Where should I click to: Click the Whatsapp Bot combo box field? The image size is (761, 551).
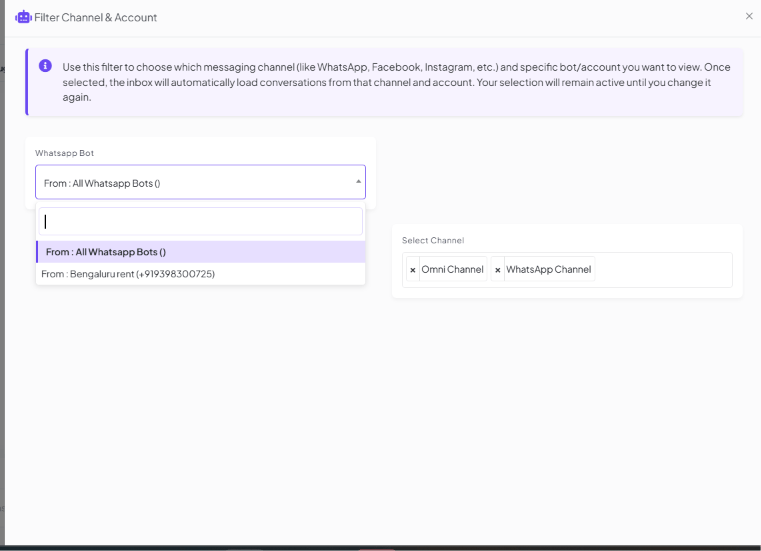(x=200, y=182)
